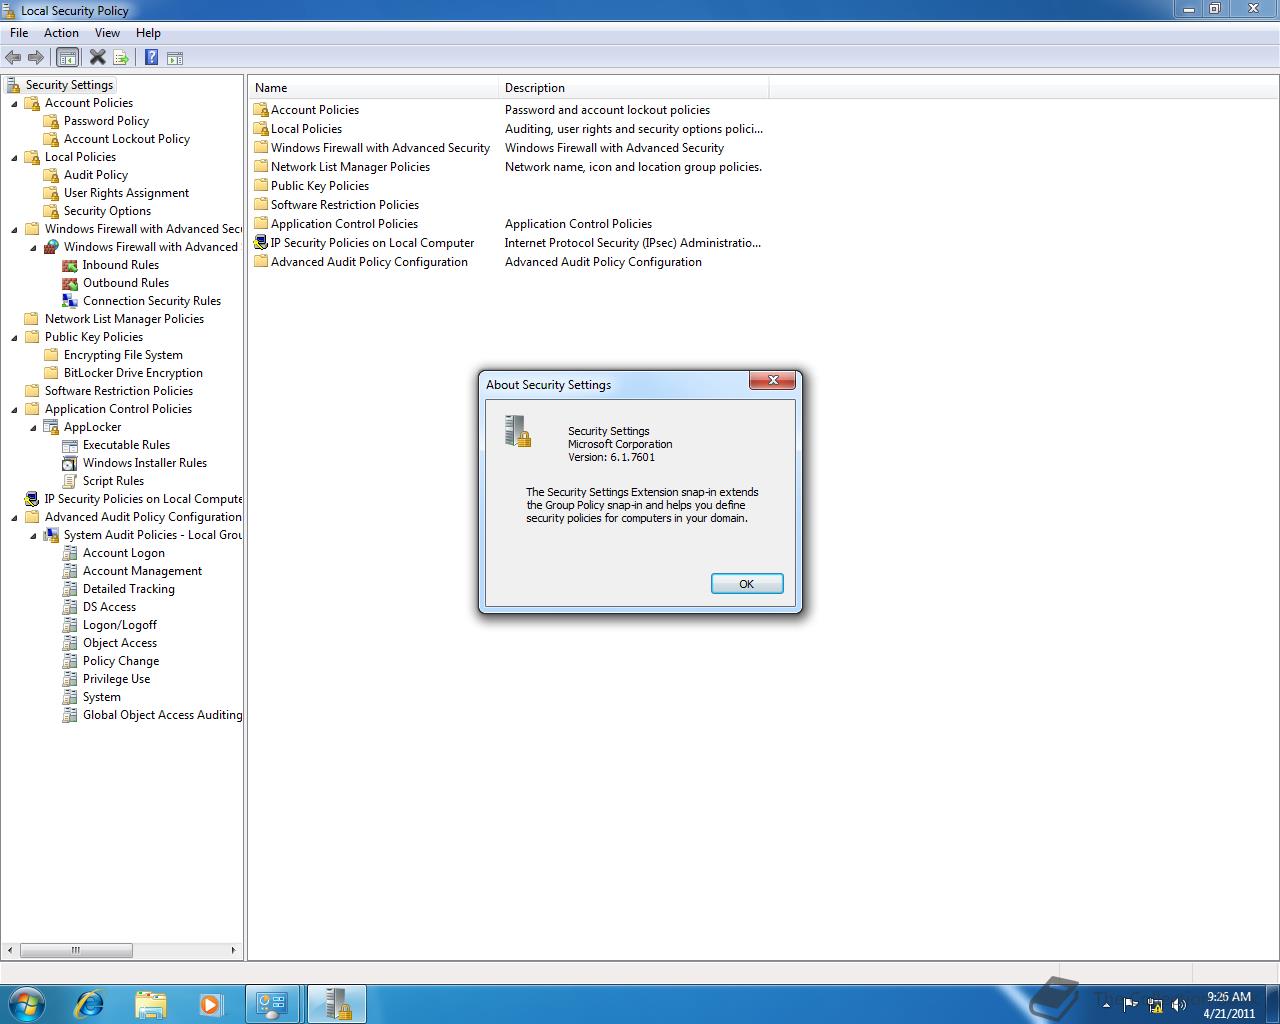Open the View menu

tap(107, 33)
